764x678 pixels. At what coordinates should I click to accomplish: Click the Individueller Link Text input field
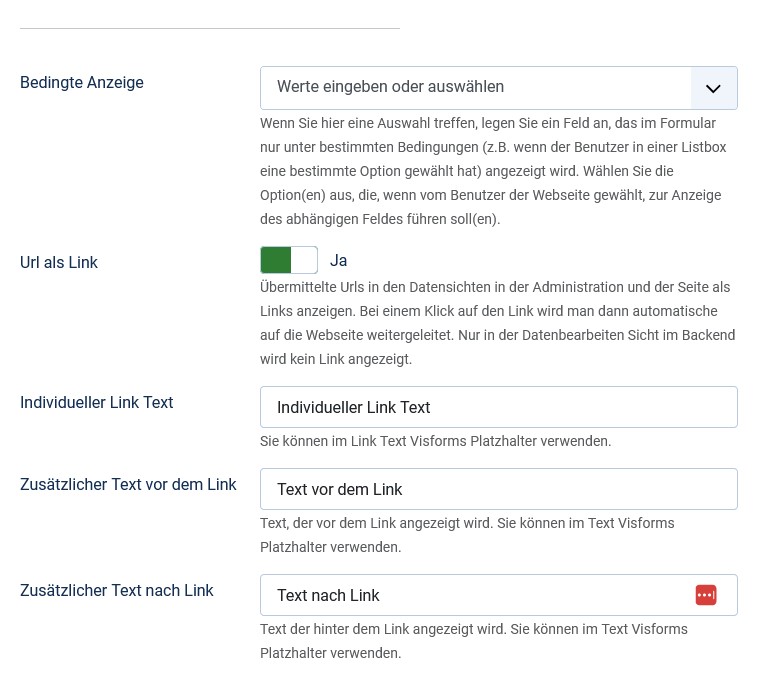498,407
